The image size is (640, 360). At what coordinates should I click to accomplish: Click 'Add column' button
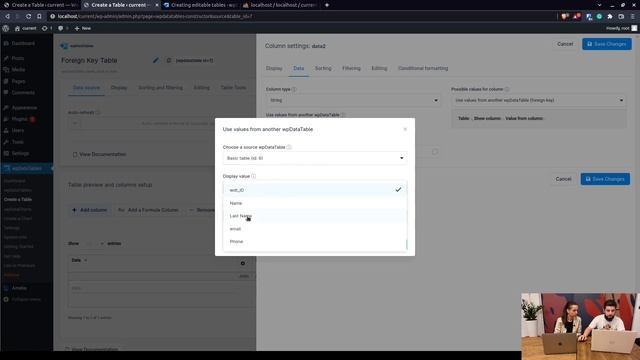(x=89, y=210)
